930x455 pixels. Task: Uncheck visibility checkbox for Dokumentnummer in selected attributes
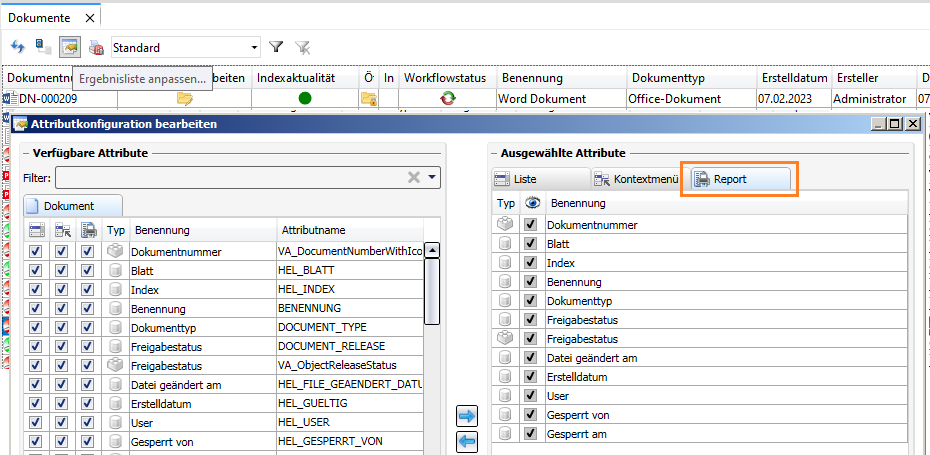point(530,225)
